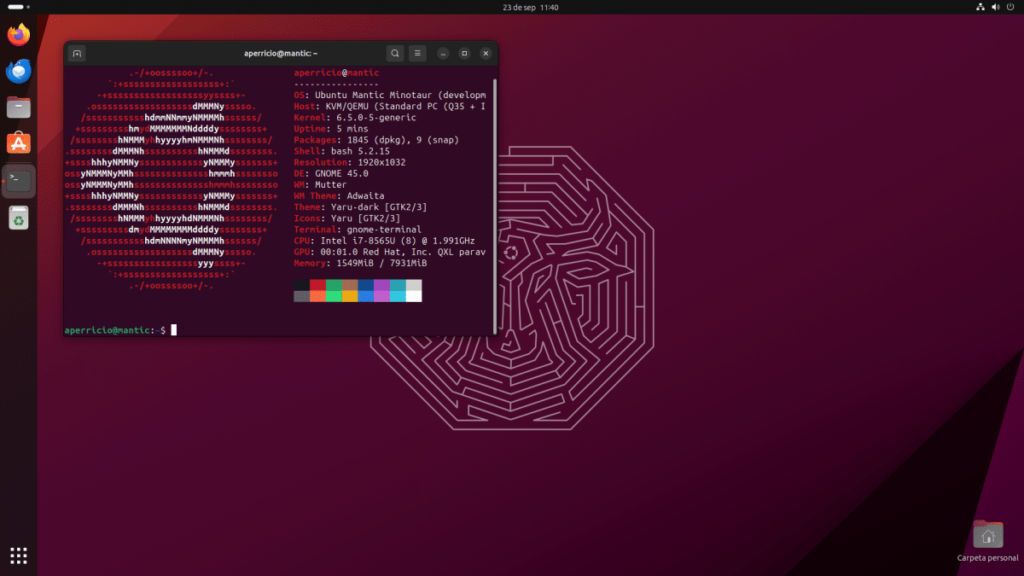1024x576 pixels.
Task: Select the Terminal icon in the dock
Action: (x=18, y=180)
